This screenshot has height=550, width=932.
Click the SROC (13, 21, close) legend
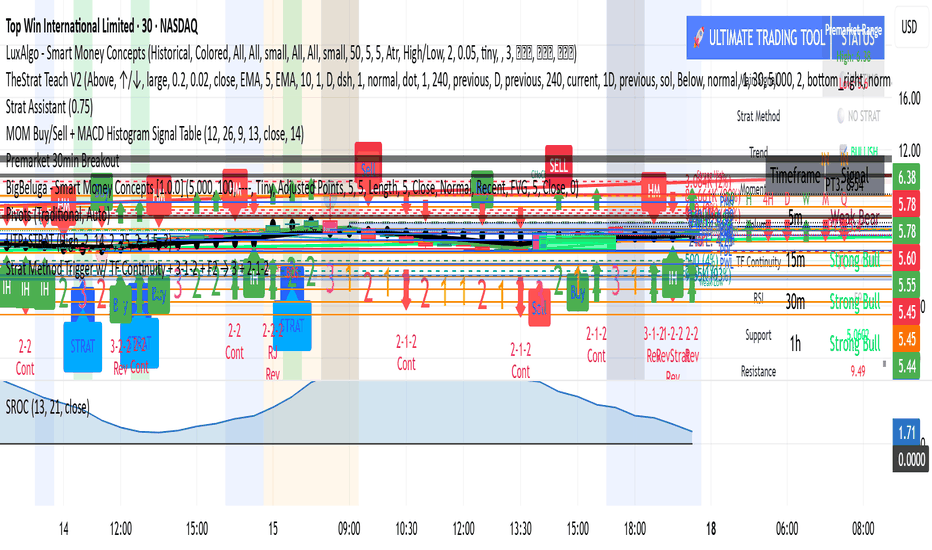[x=48, y=407]
